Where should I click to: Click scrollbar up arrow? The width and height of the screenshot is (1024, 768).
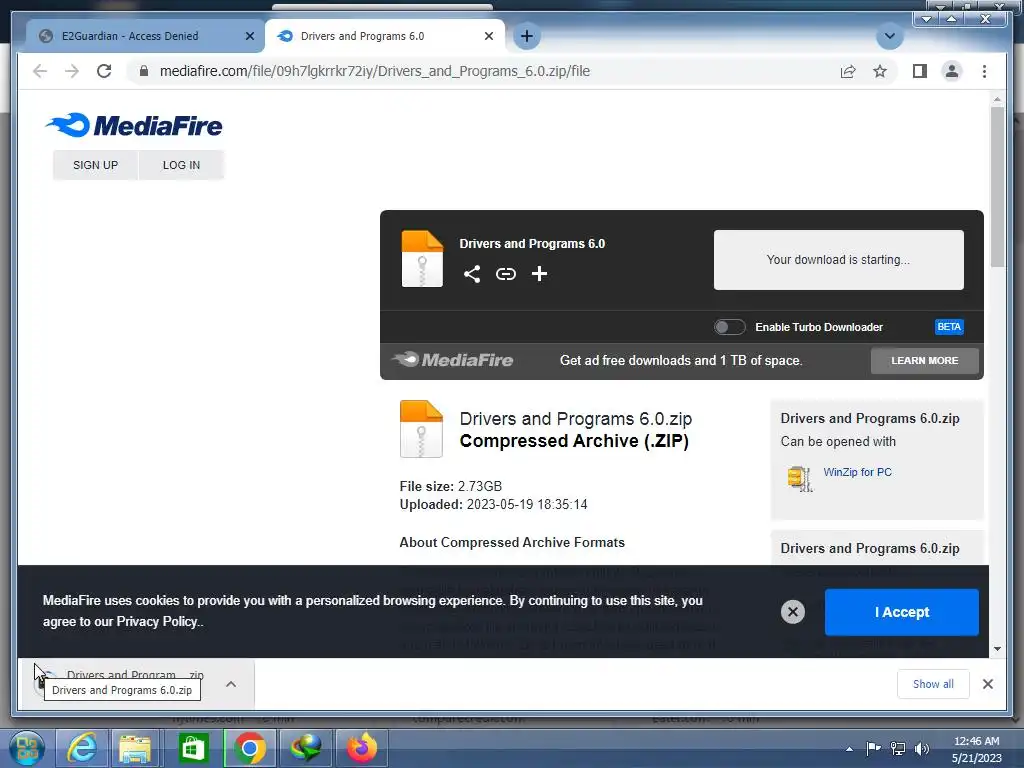point(997,99)
